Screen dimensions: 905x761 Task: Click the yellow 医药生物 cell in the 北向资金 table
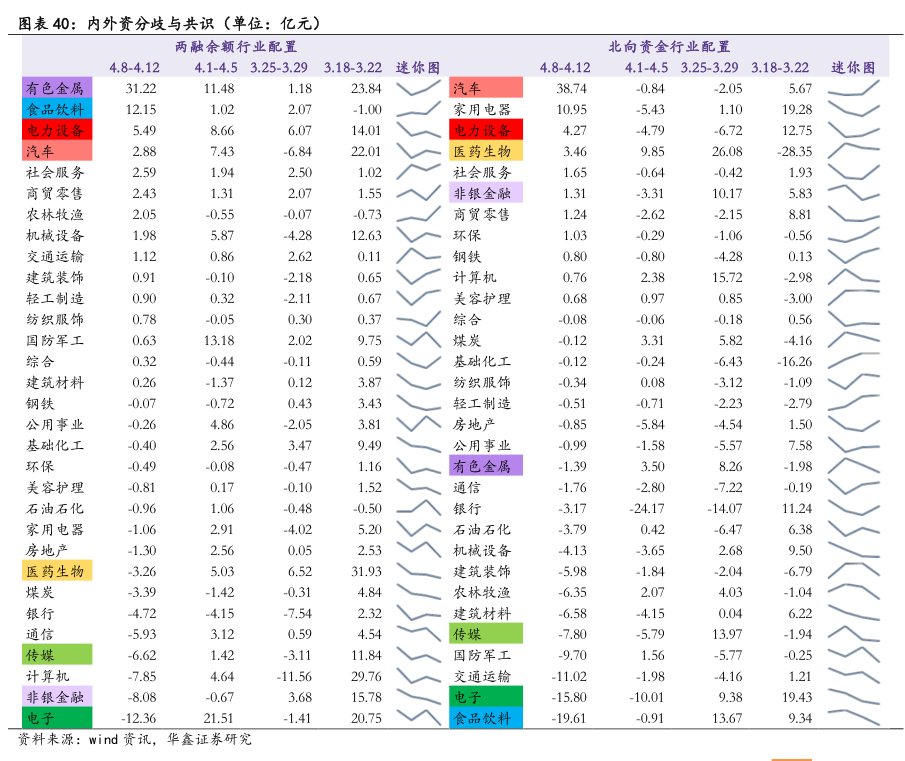click(x=486, y=152)
